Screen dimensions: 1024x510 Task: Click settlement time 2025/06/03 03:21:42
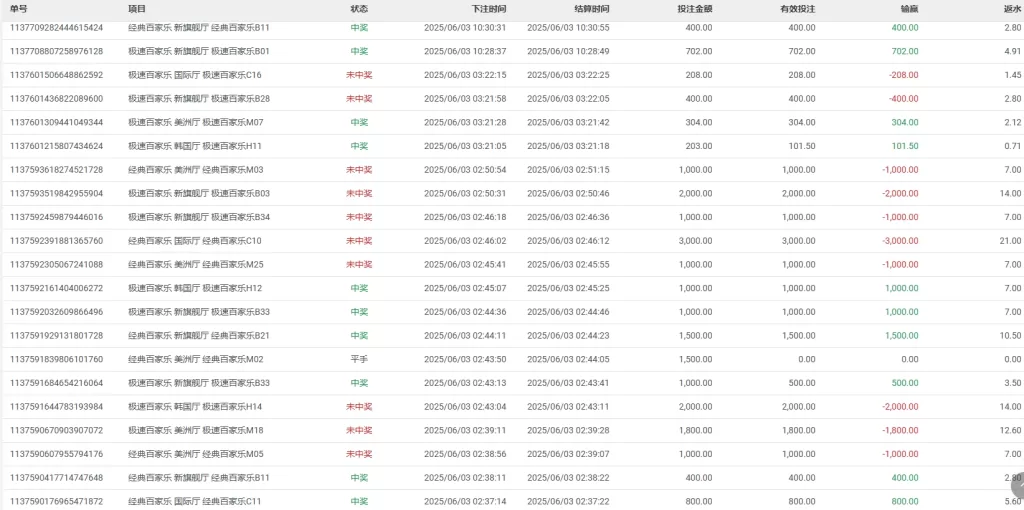click(x=568, y=122)
